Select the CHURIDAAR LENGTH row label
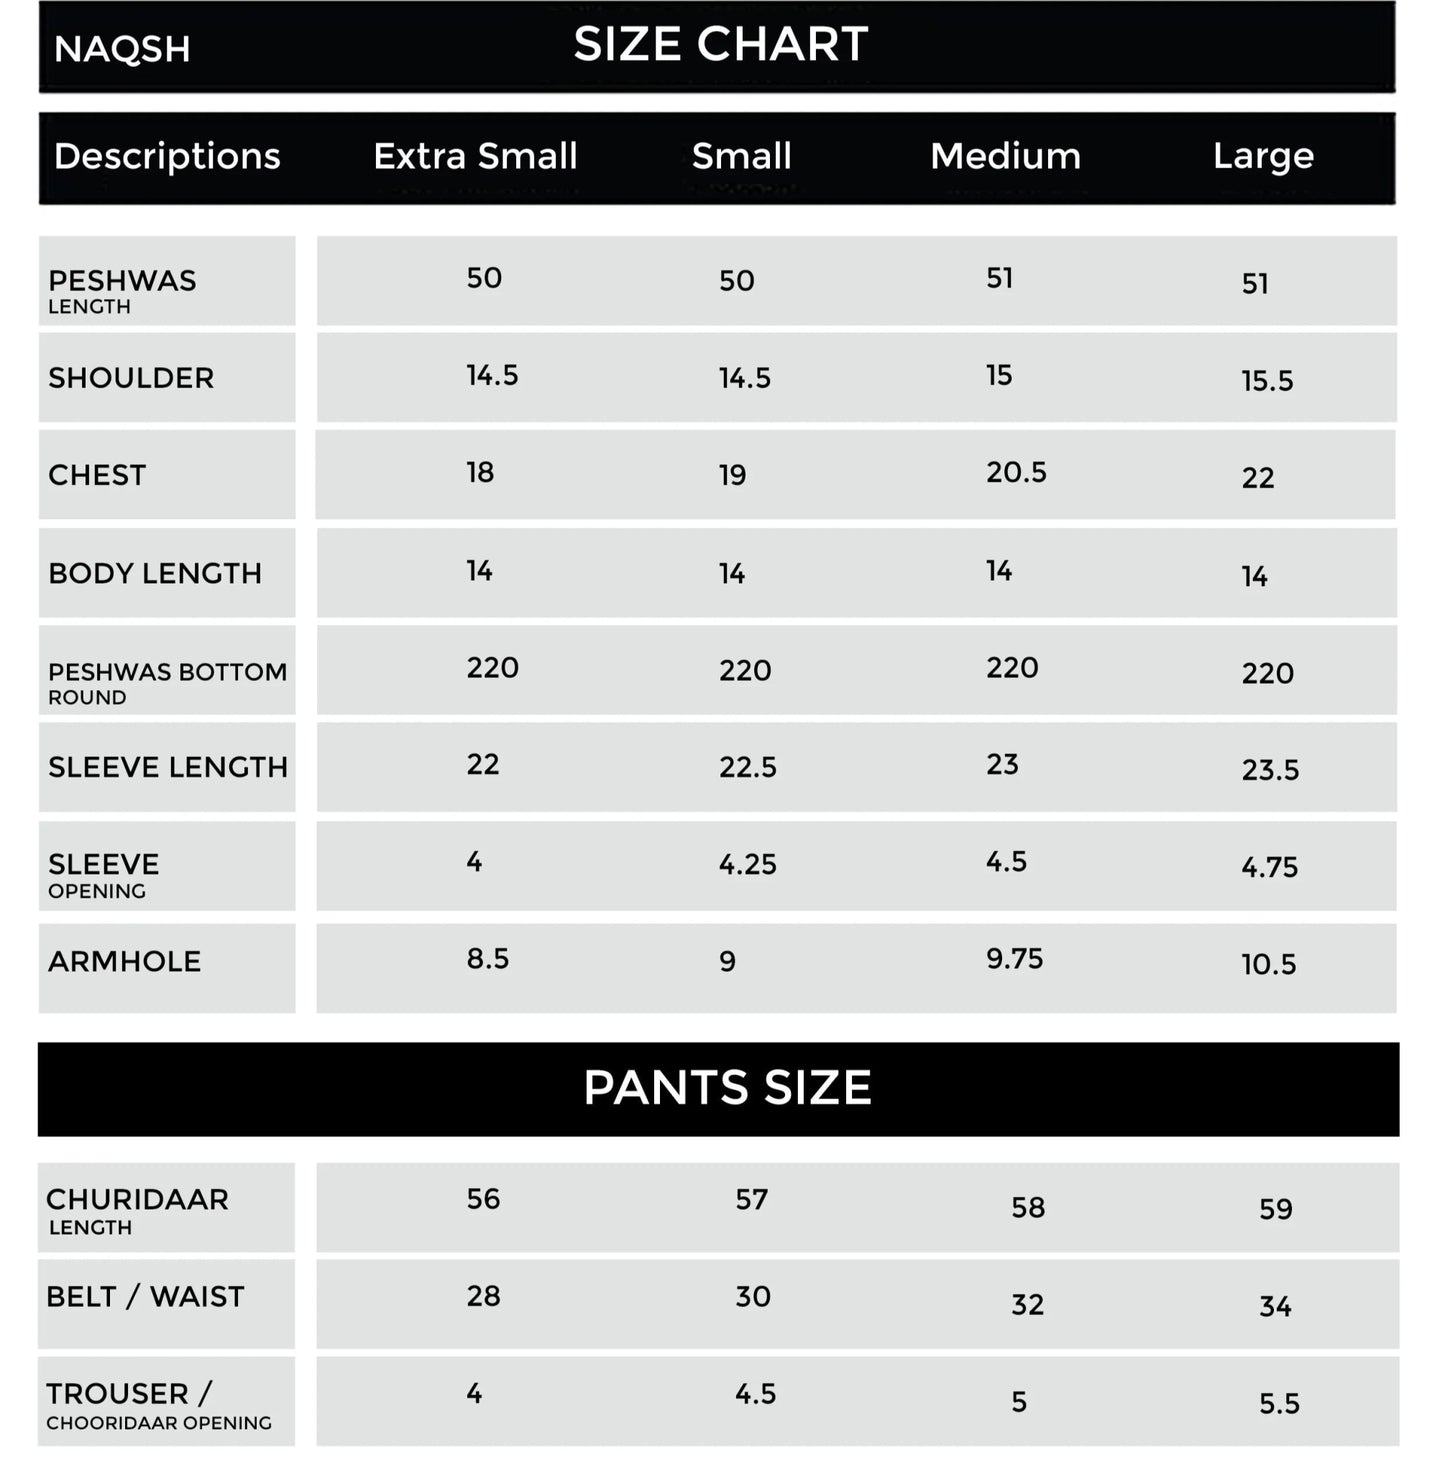 click(x=137, y=1211)
